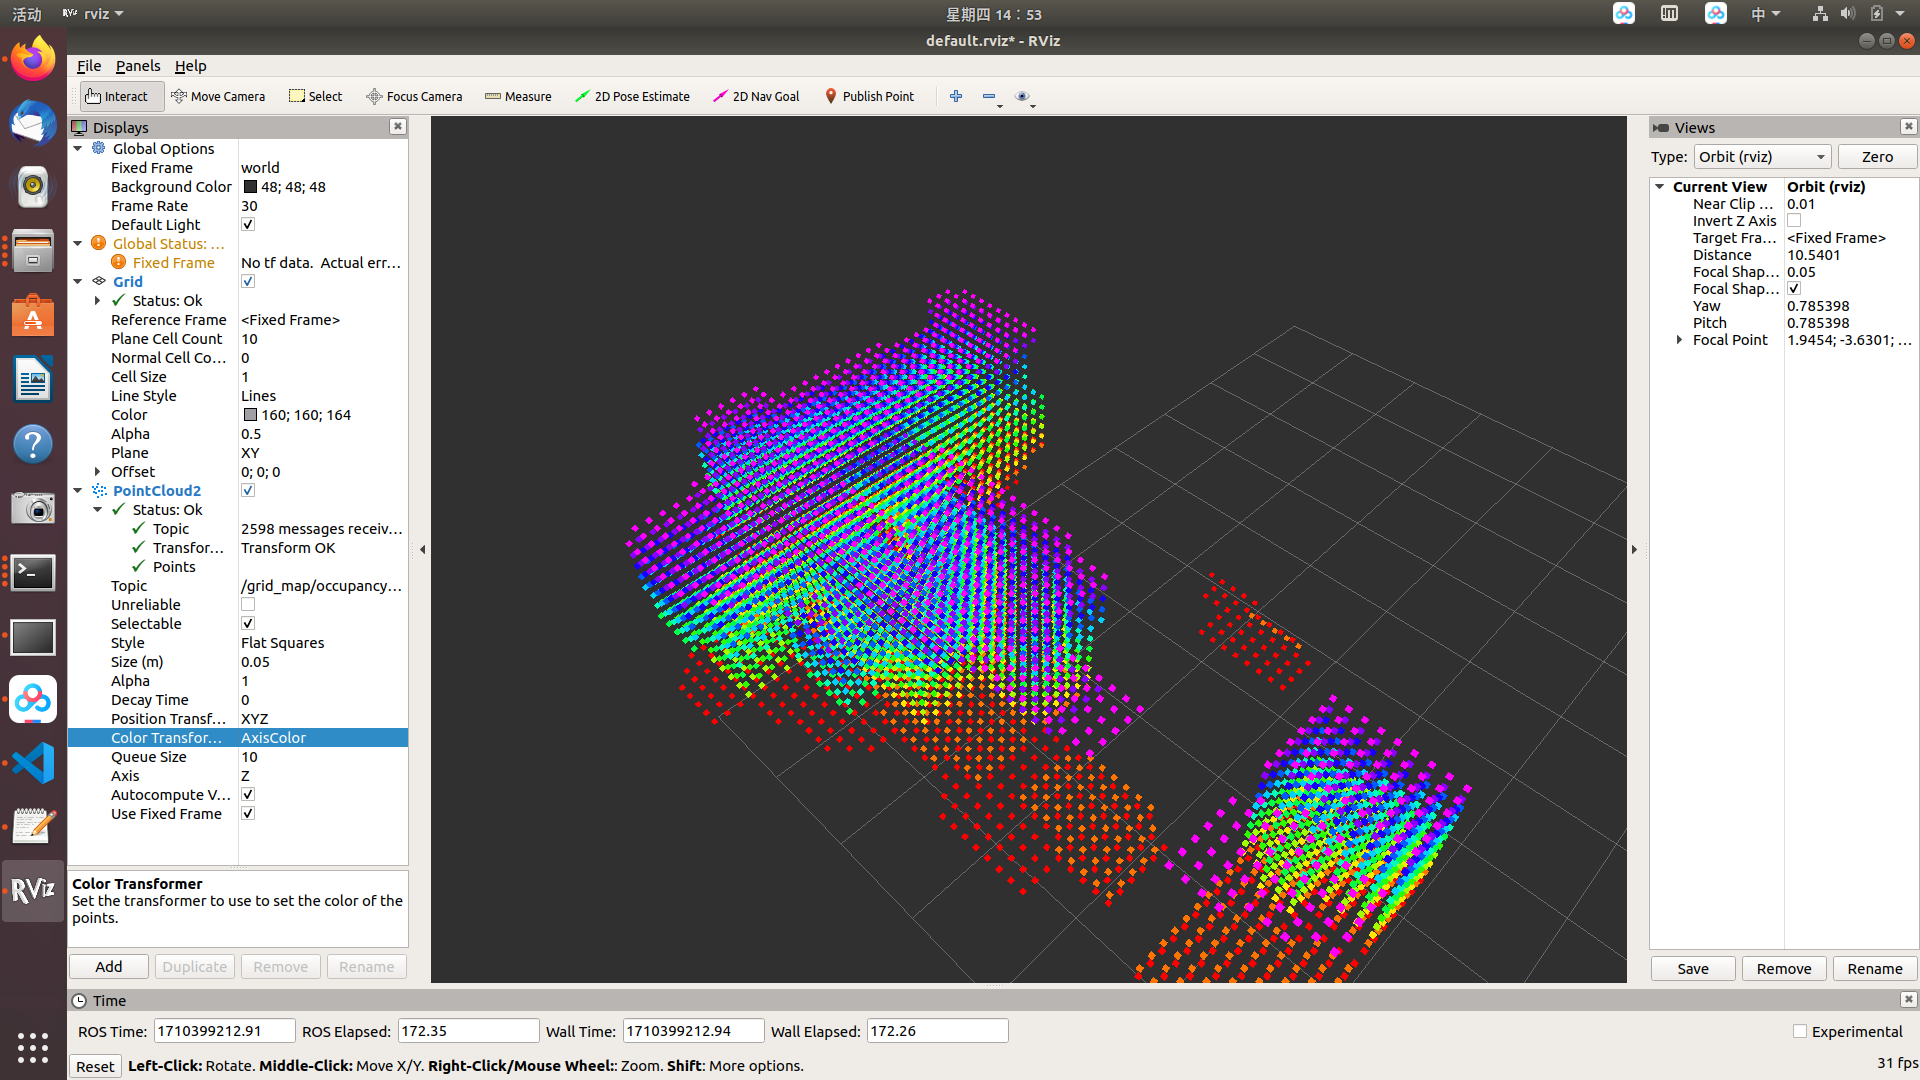
Task: Click the Background Color swatch
Action: (x=250, y=187)
